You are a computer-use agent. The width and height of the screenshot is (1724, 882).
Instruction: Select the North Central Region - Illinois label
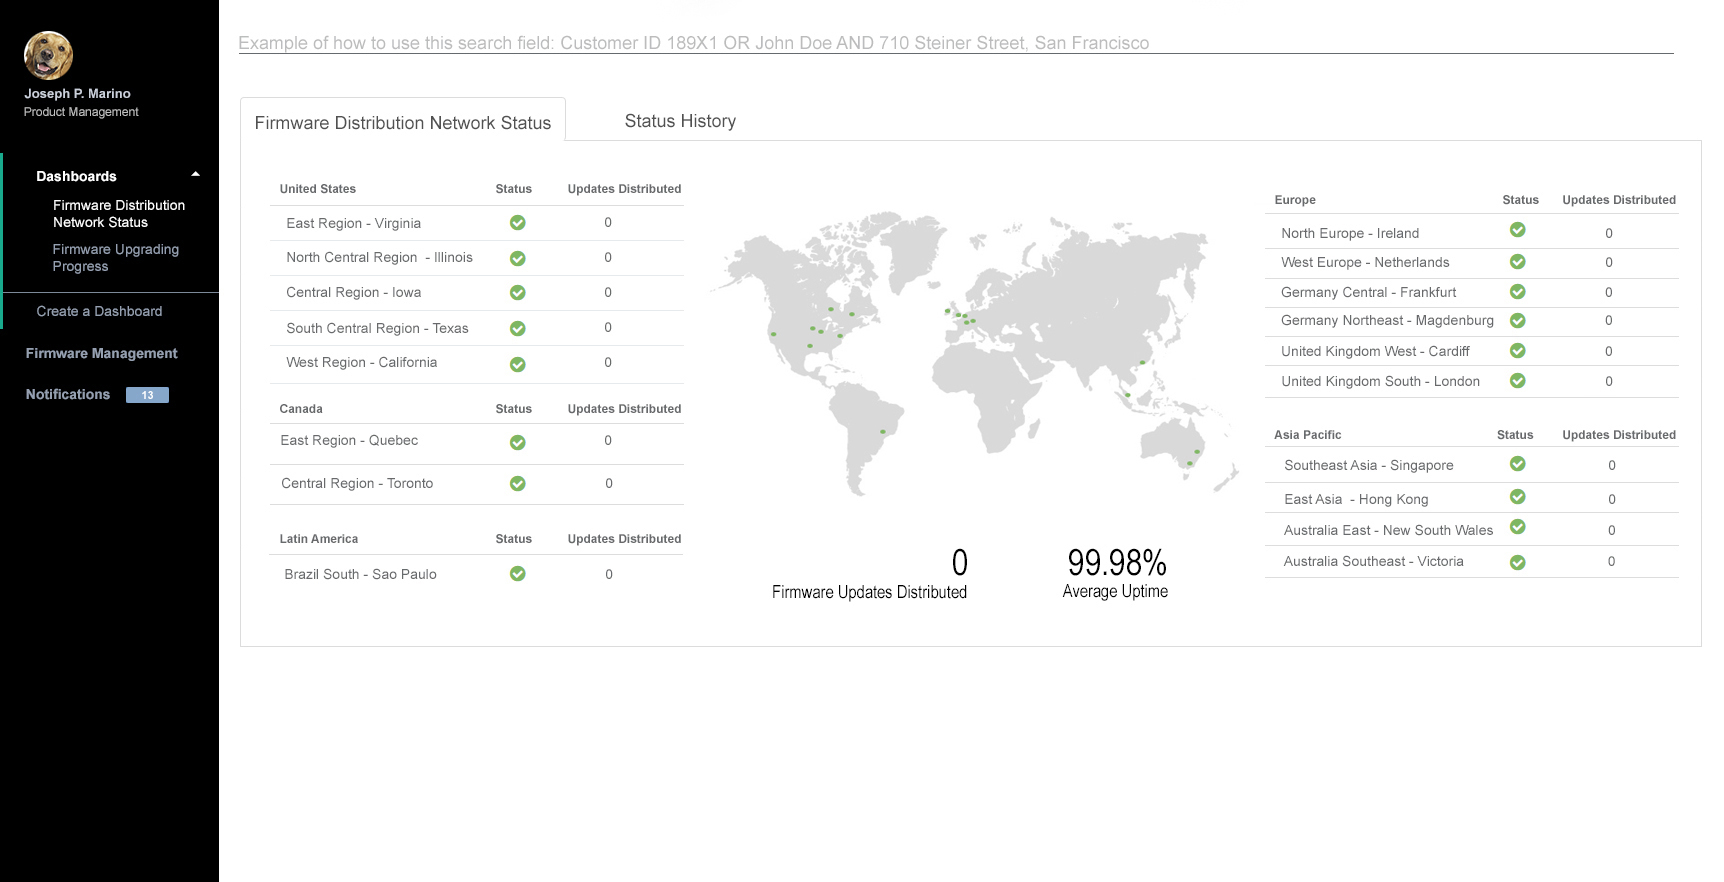379,257
